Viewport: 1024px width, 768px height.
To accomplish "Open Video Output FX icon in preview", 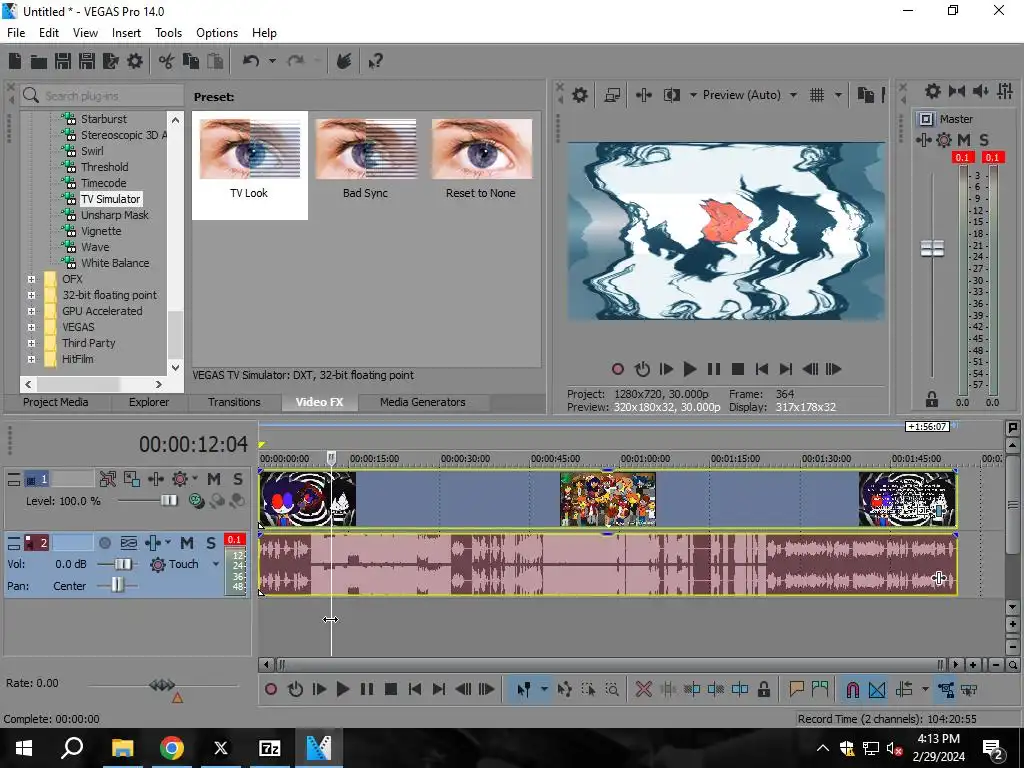I will [x=644, y=95].
